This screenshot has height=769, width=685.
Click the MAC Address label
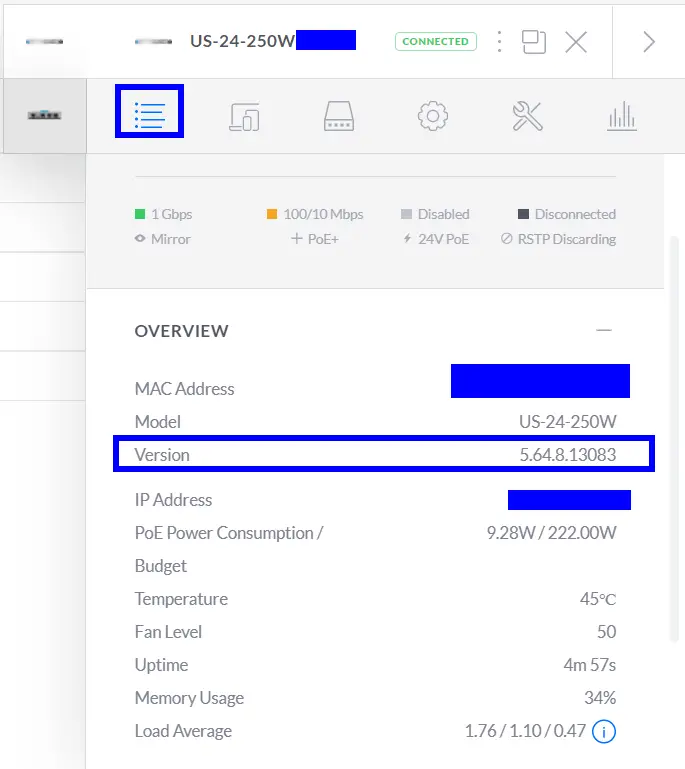click(x=184, y=389)
